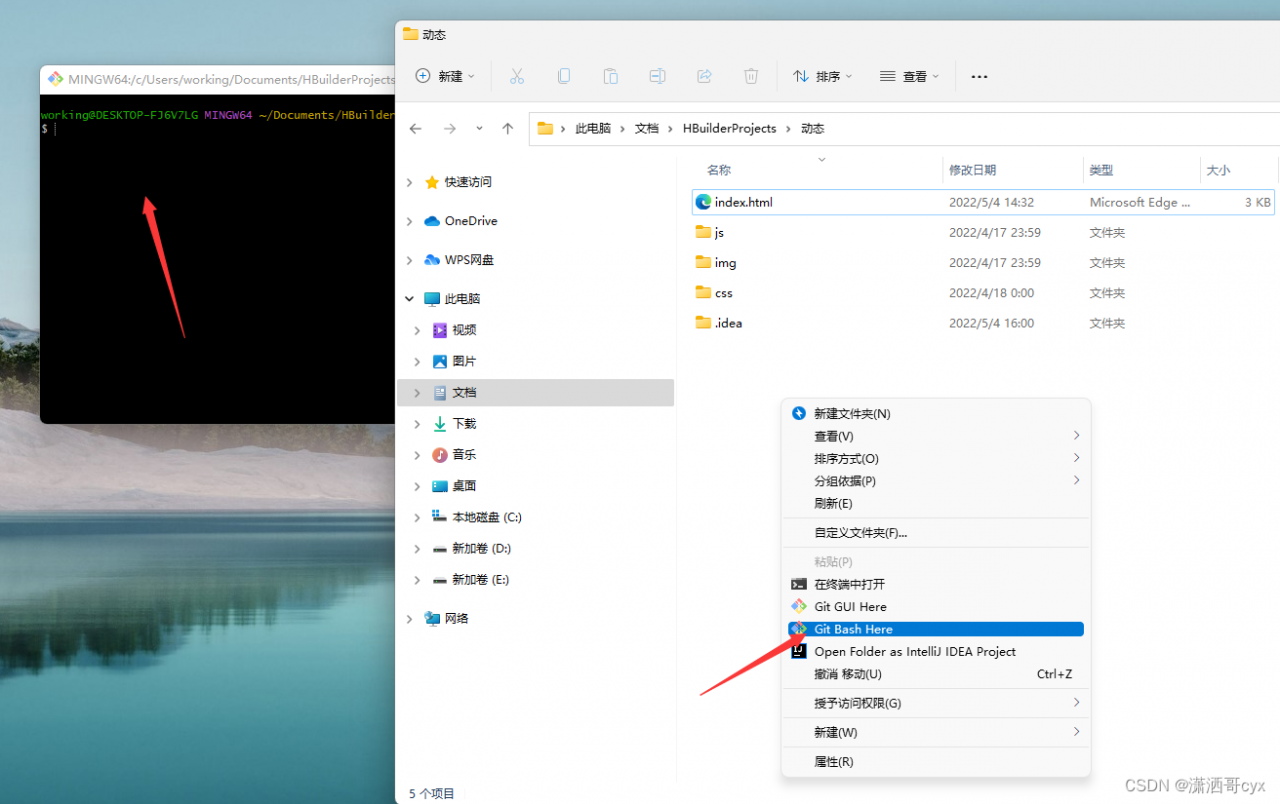Screen dimensions: 1280x804
Task: Click the 音乐 music icon in sidebar
Action: pyautogui.click(x=440, y=455)
